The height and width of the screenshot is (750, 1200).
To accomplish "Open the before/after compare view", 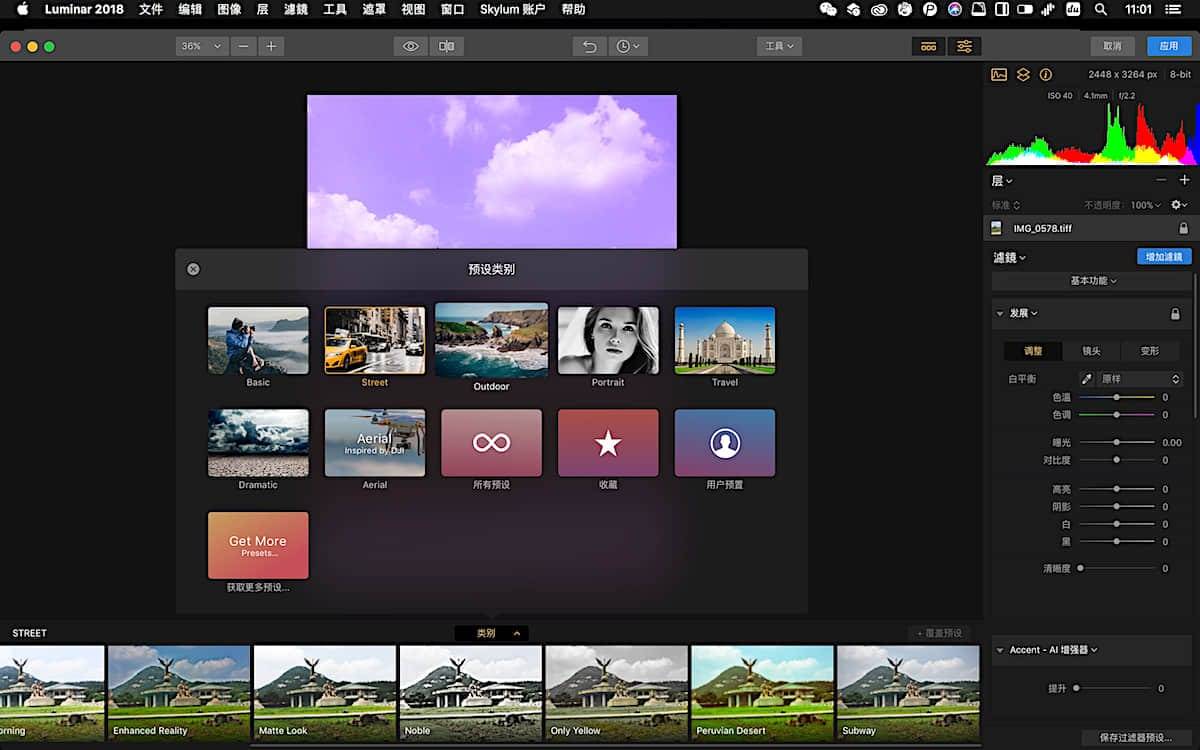I will coord(447,46).
